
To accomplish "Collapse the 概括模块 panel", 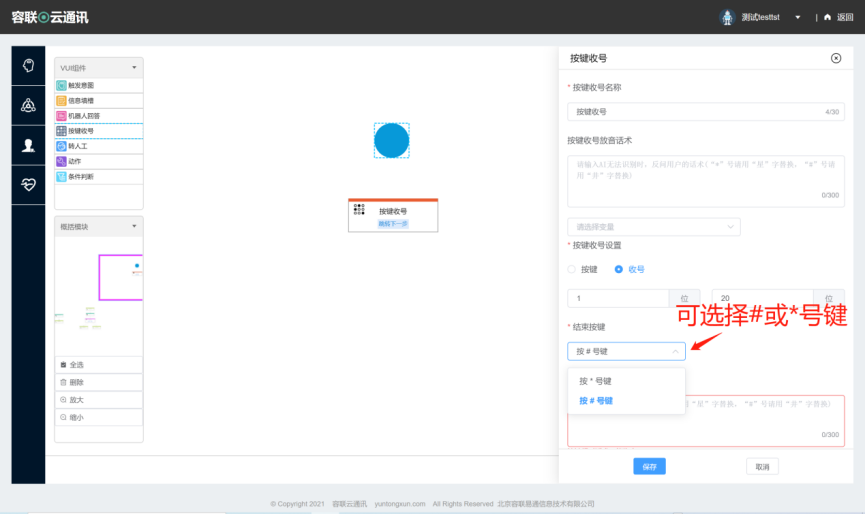I will point(134,226).
